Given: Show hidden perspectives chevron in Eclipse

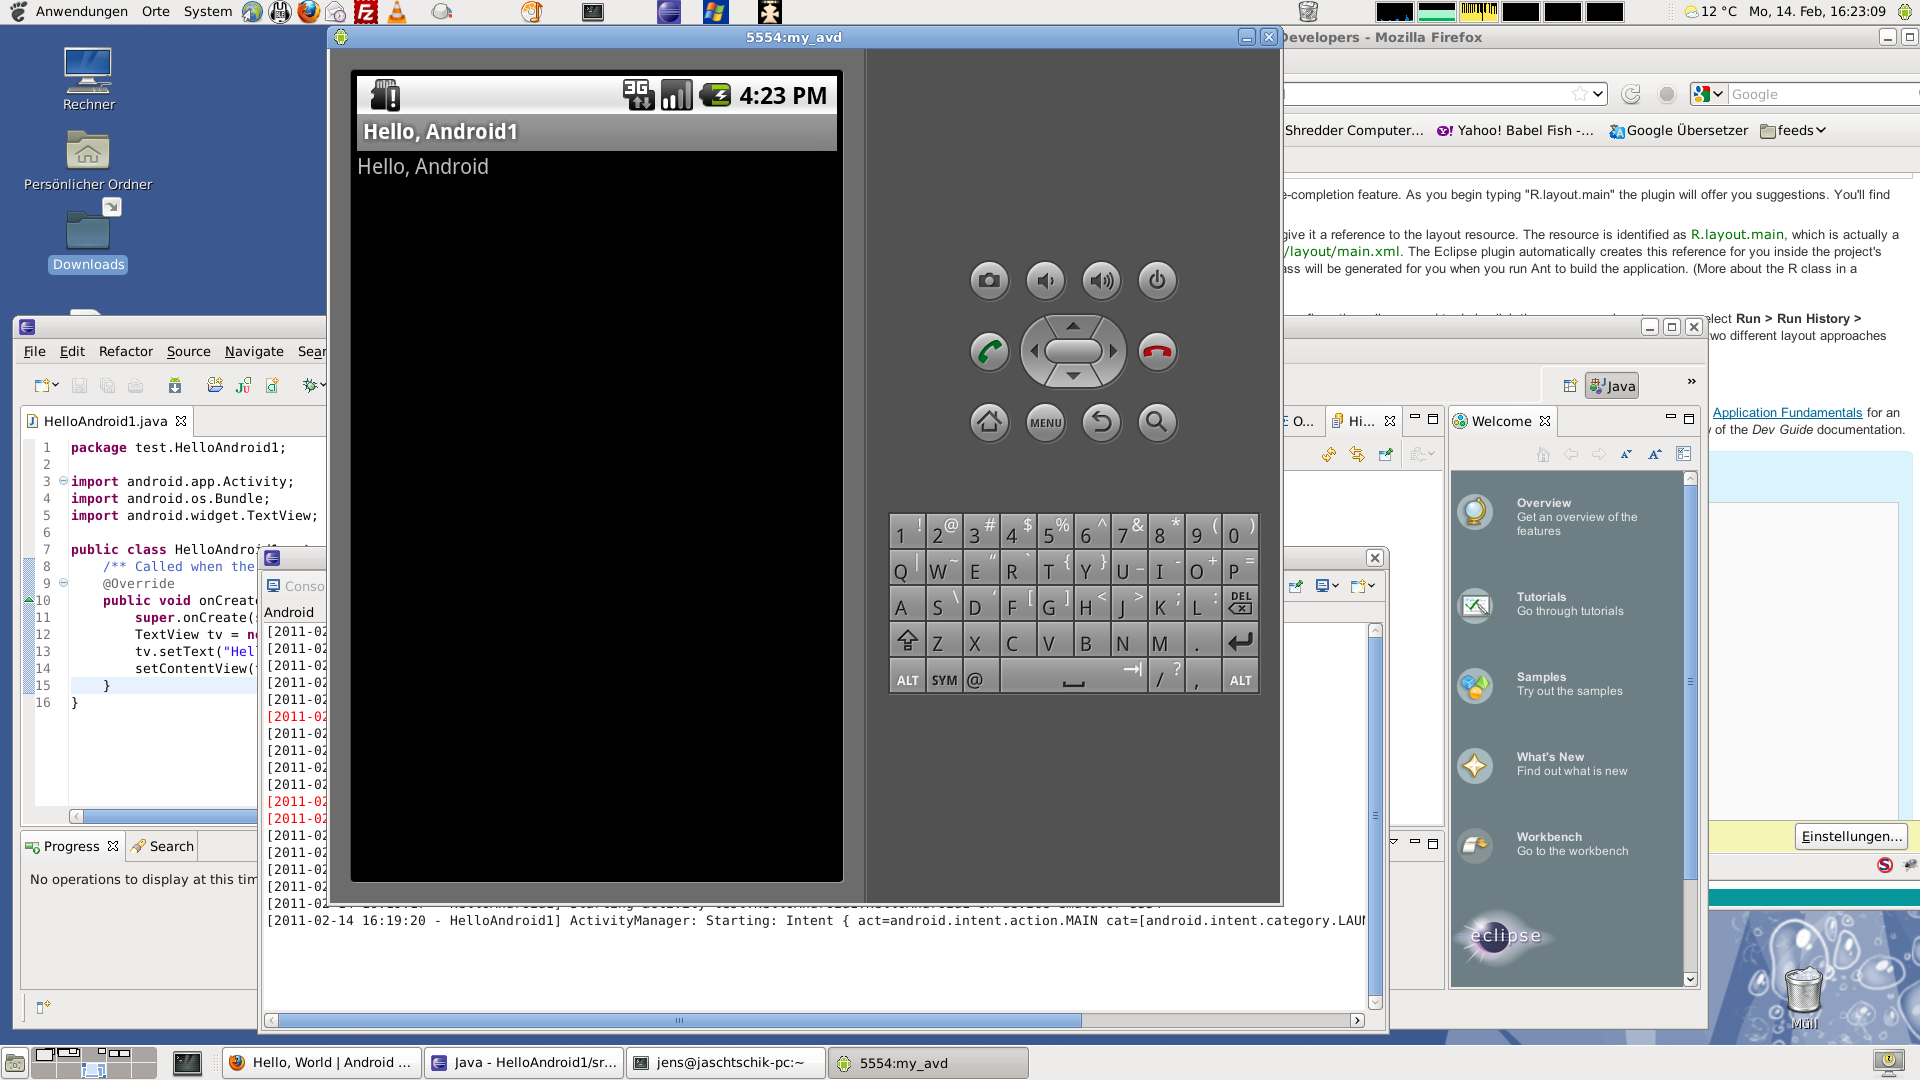Looking at the screenshot, I should (1691, 382).
